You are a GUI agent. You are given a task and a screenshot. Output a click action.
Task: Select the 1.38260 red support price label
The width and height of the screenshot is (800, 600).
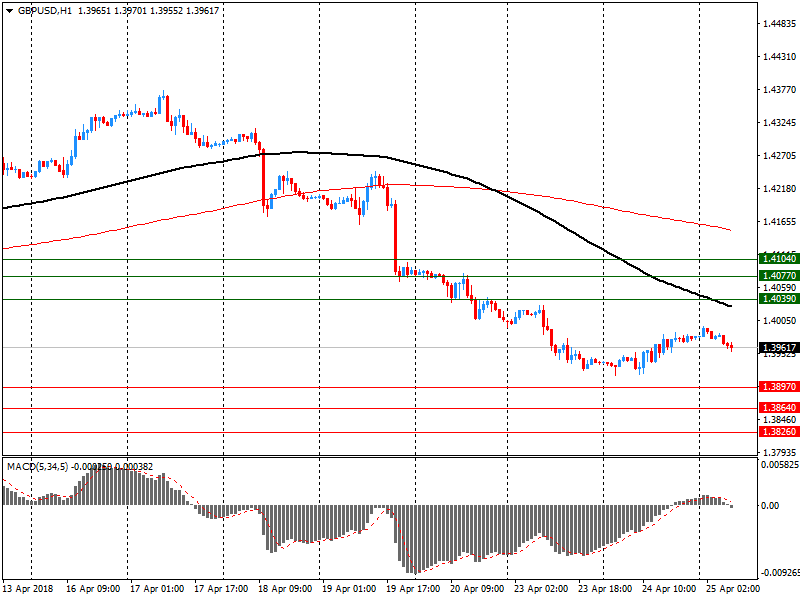(x=779, y=432)
